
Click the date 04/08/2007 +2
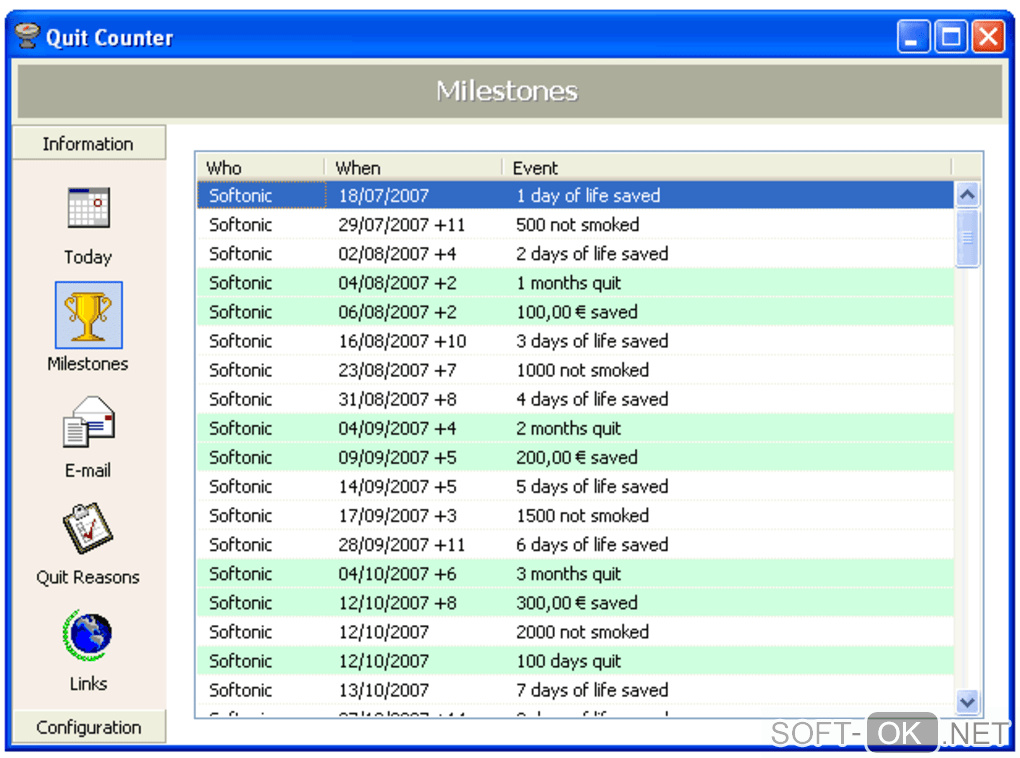397,283
